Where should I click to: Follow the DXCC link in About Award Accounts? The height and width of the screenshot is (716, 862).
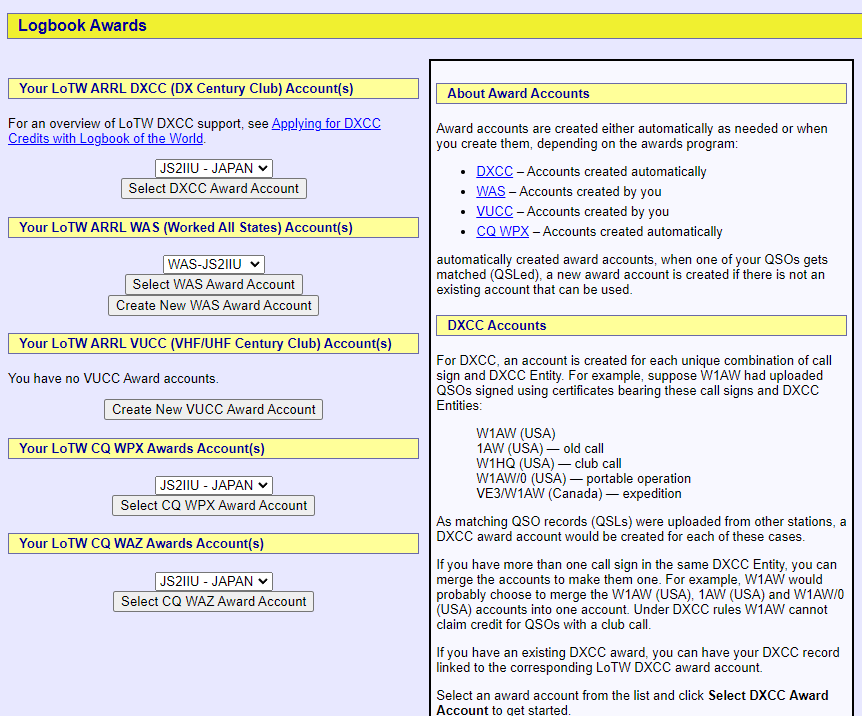coord(494,172)
